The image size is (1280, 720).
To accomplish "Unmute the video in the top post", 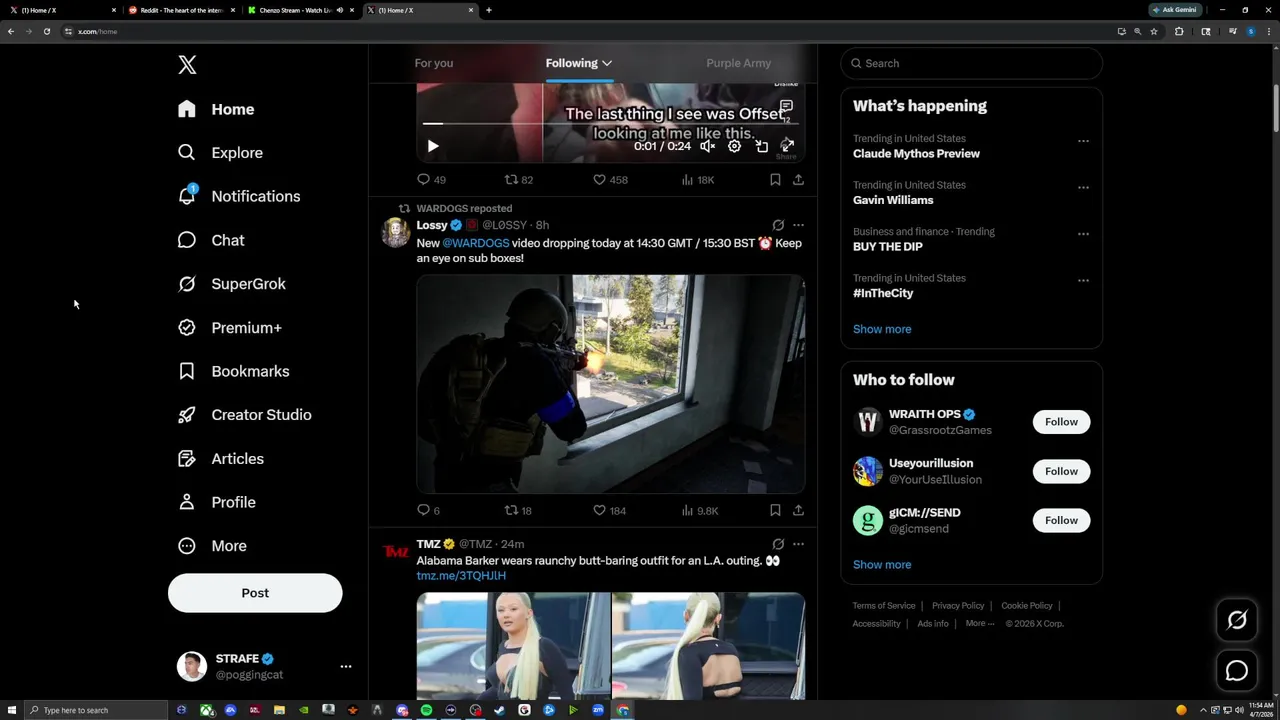I will pyautogui.click(x=707, y=146).
